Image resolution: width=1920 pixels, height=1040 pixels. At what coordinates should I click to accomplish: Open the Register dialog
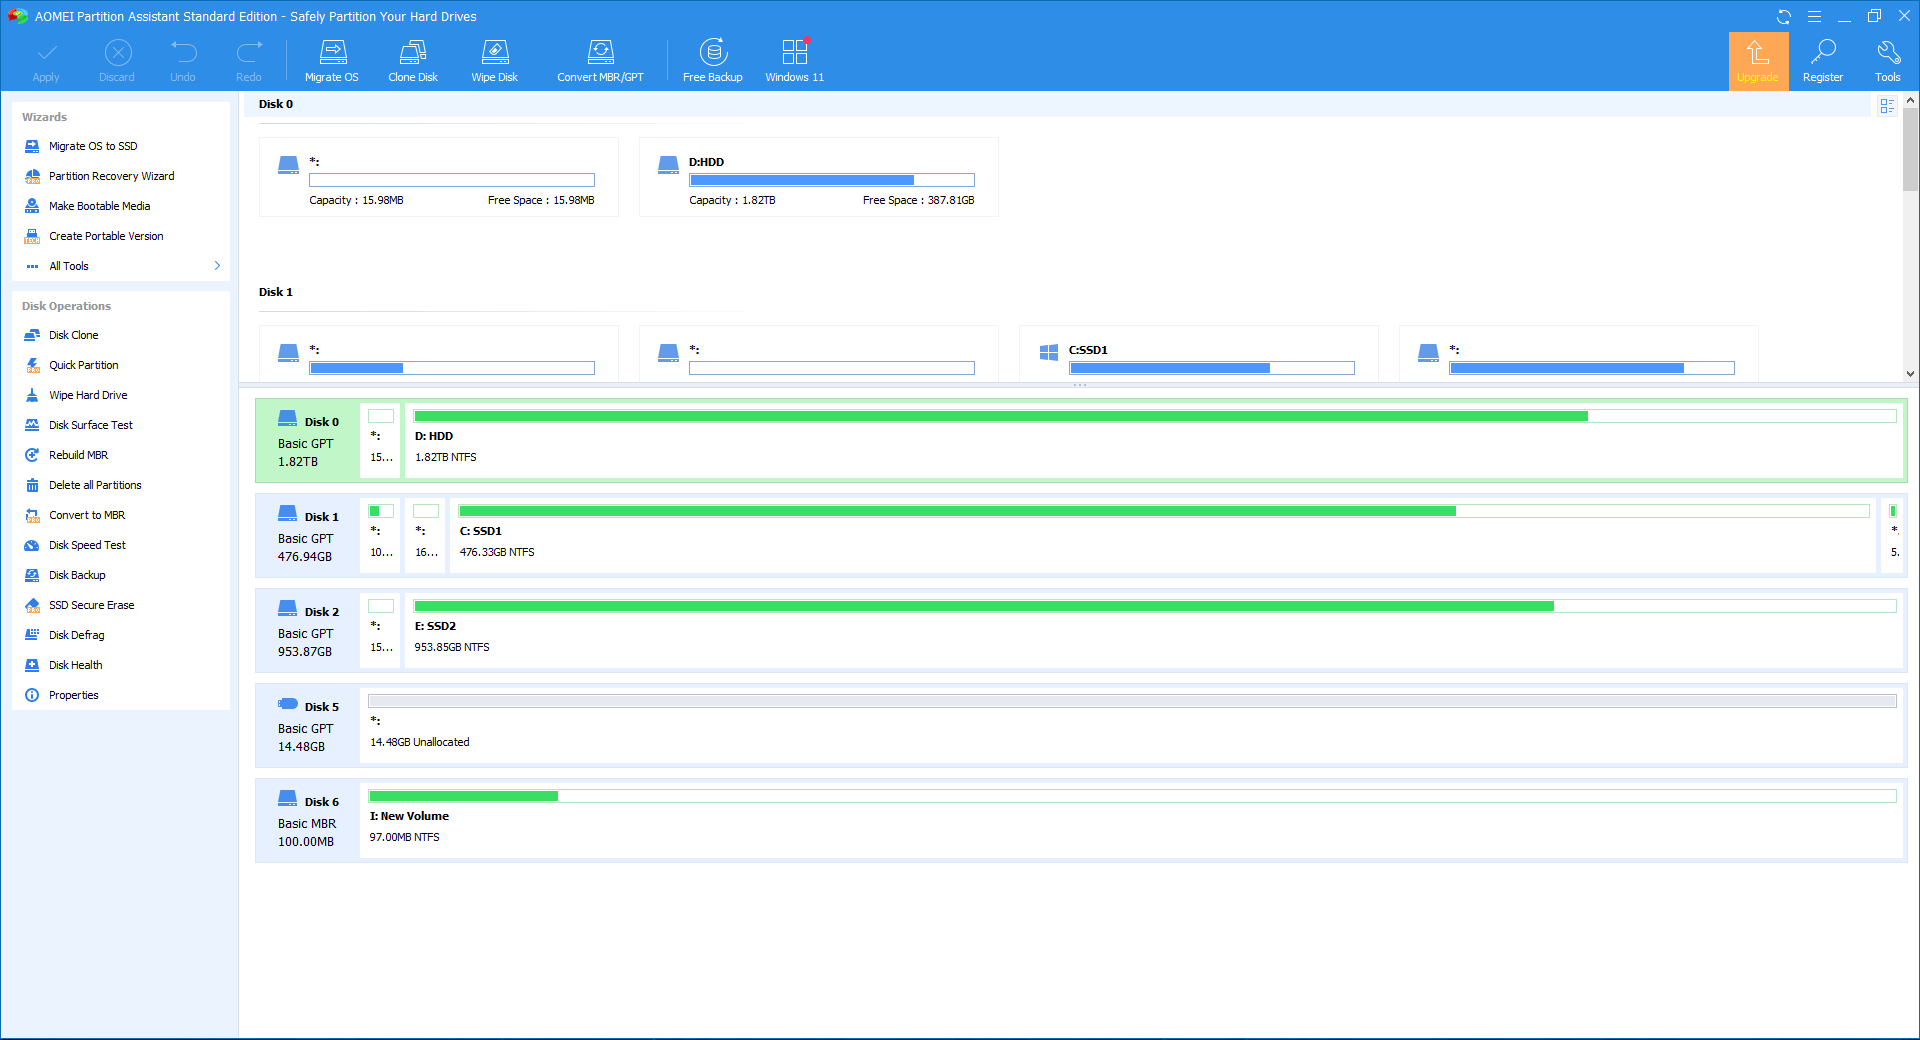coord(1823,61)
